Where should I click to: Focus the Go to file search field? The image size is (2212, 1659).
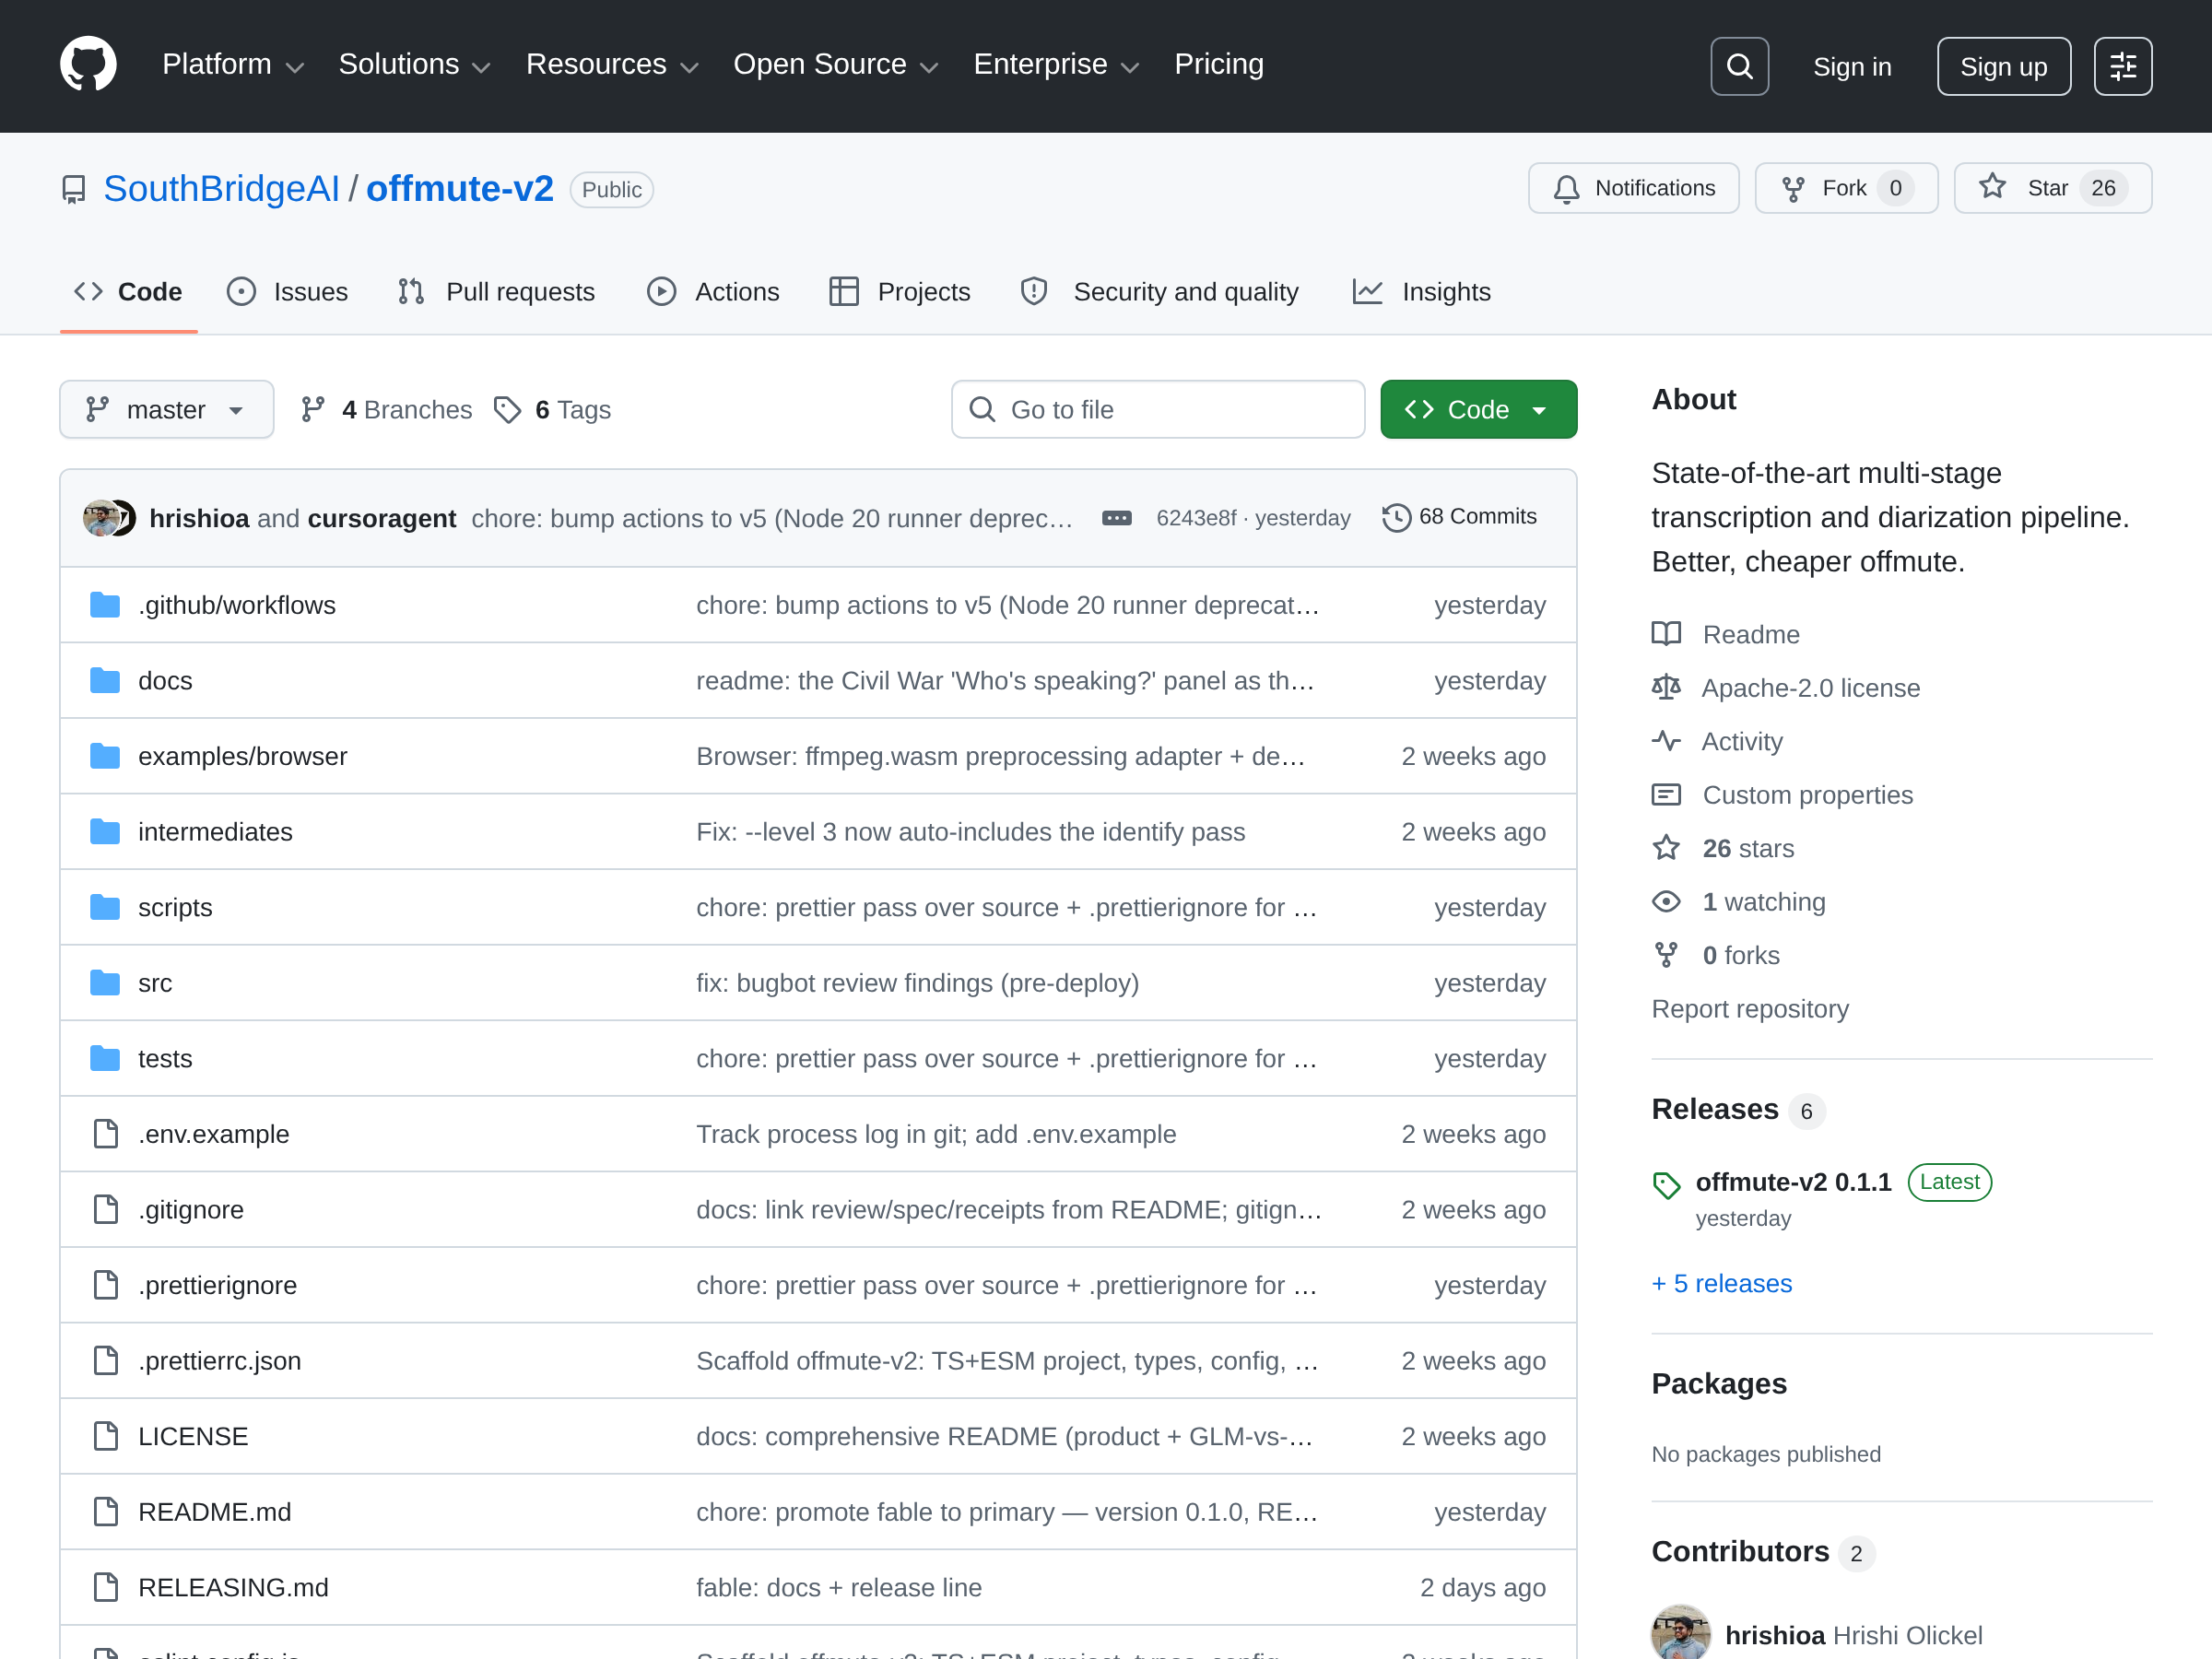[x=1158, y=409]
